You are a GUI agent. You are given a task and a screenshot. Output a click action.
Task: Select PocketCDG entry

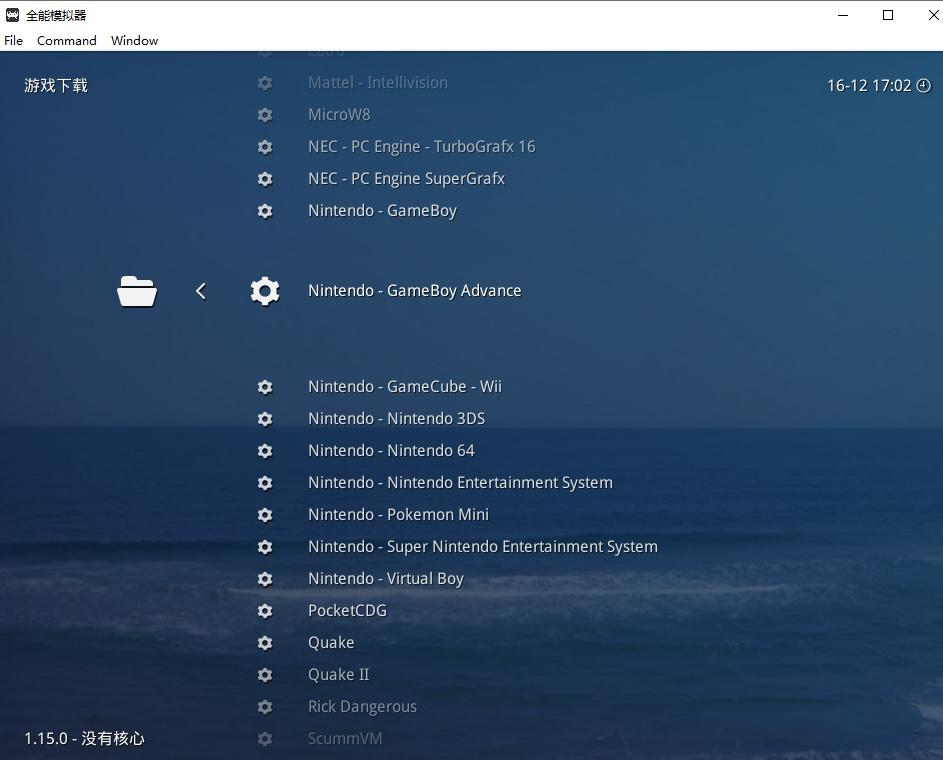(x=348, y=610)
